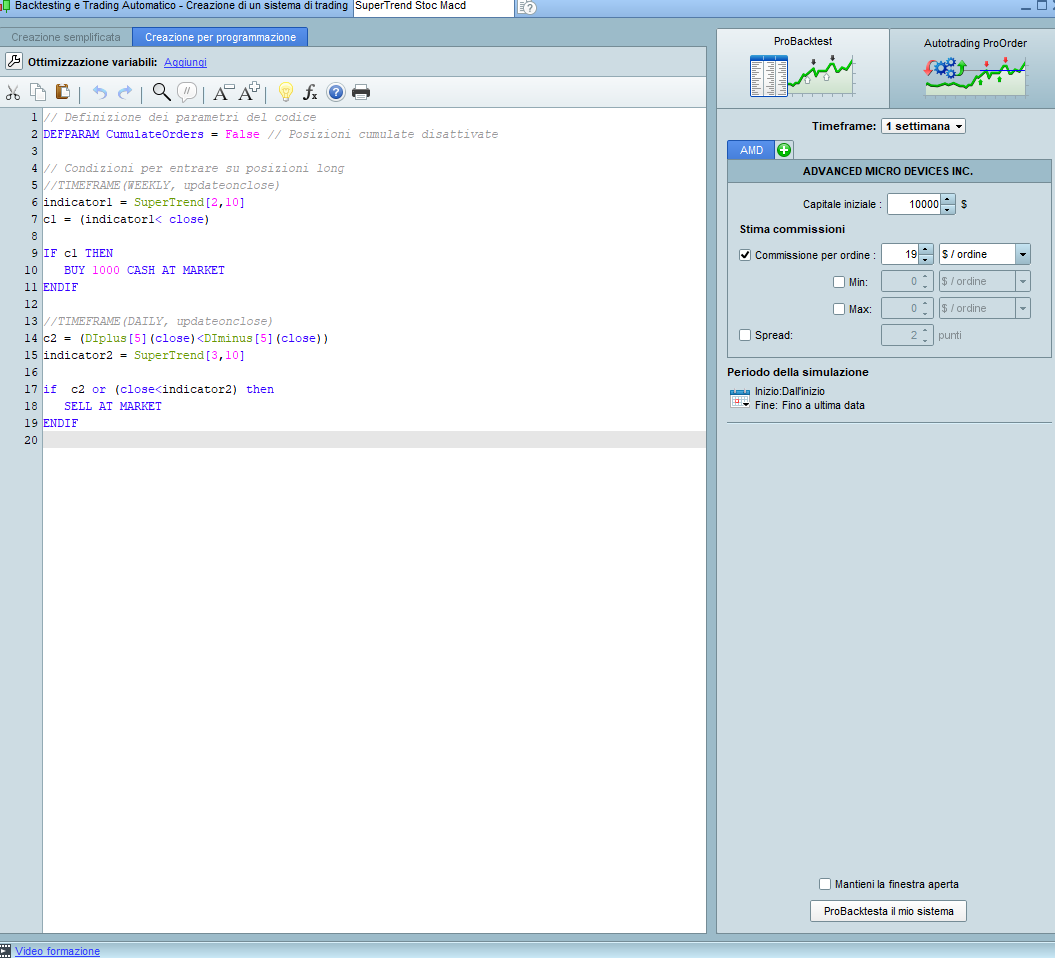Click ProBacktesta il mio sistema button
The image size is (1055, 958).
pos(888,911)
